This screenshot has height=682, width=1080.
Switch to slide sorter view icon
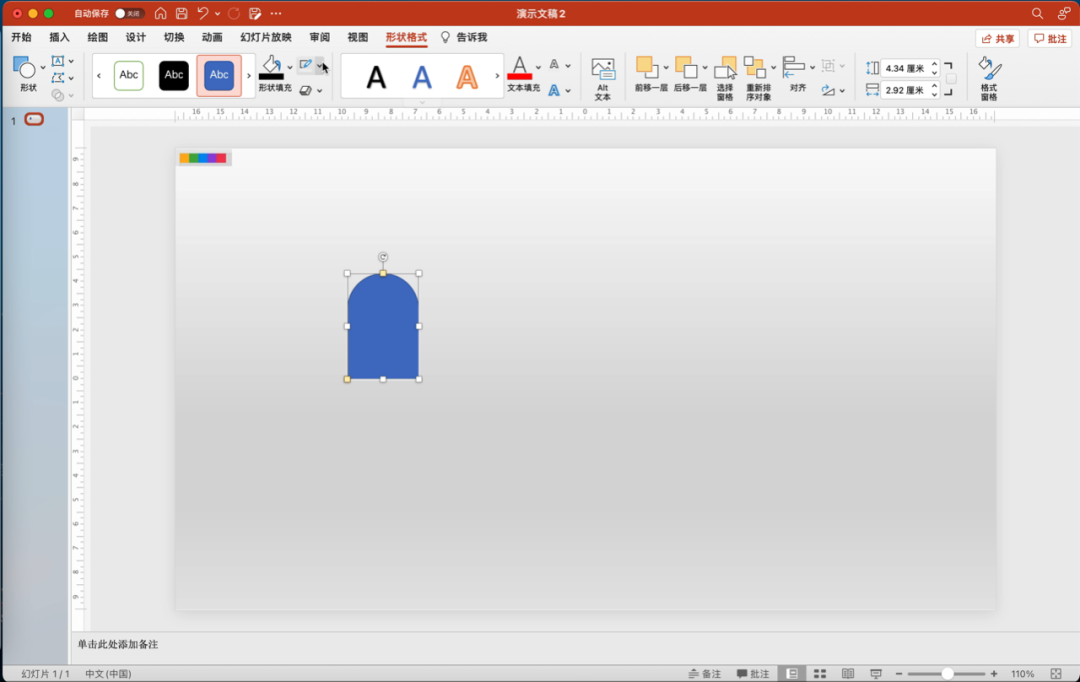click(820, 674)
